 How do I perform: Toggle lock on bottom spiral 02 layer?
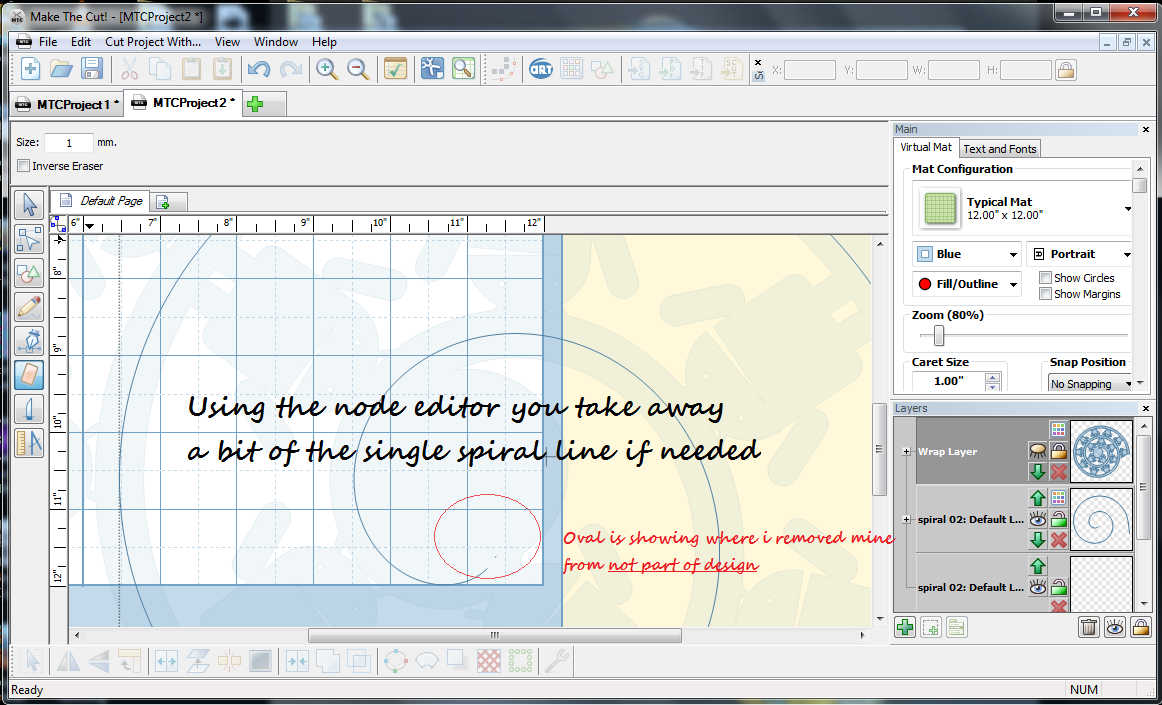tap(1058, 587)
